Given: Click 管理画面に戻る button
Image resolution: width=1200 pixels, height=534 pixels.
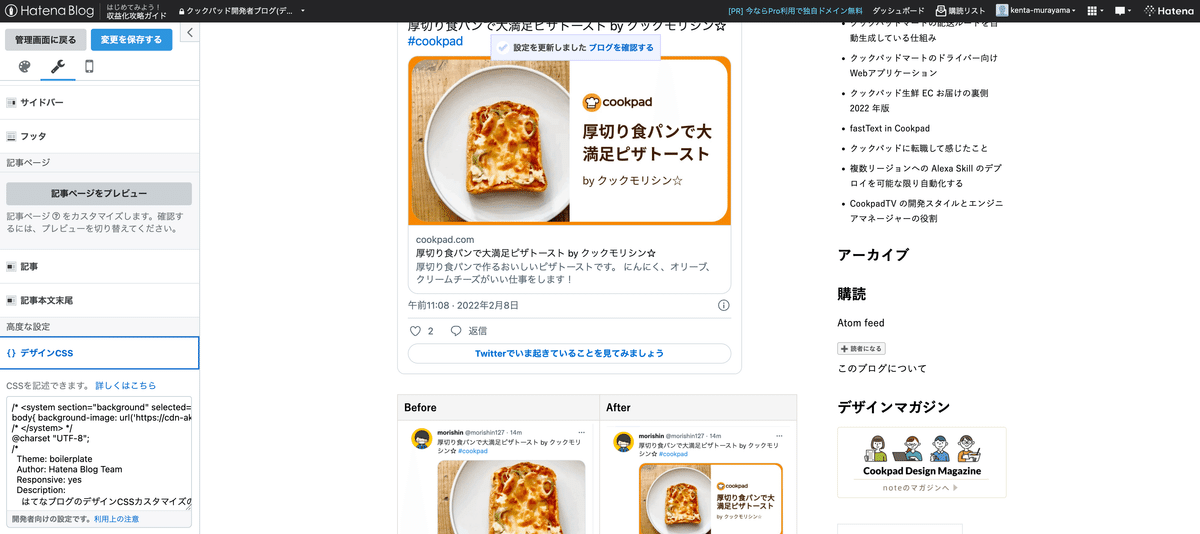Looking at the screenshot, I should tap(45, 40).
